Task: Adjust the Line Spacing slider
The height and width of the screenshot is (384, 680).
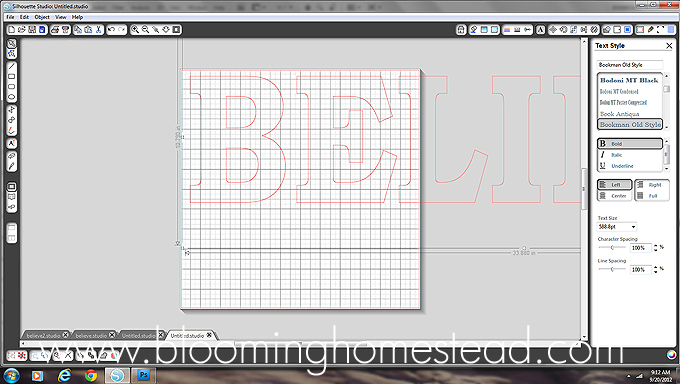Action: (x=612, y=269)
